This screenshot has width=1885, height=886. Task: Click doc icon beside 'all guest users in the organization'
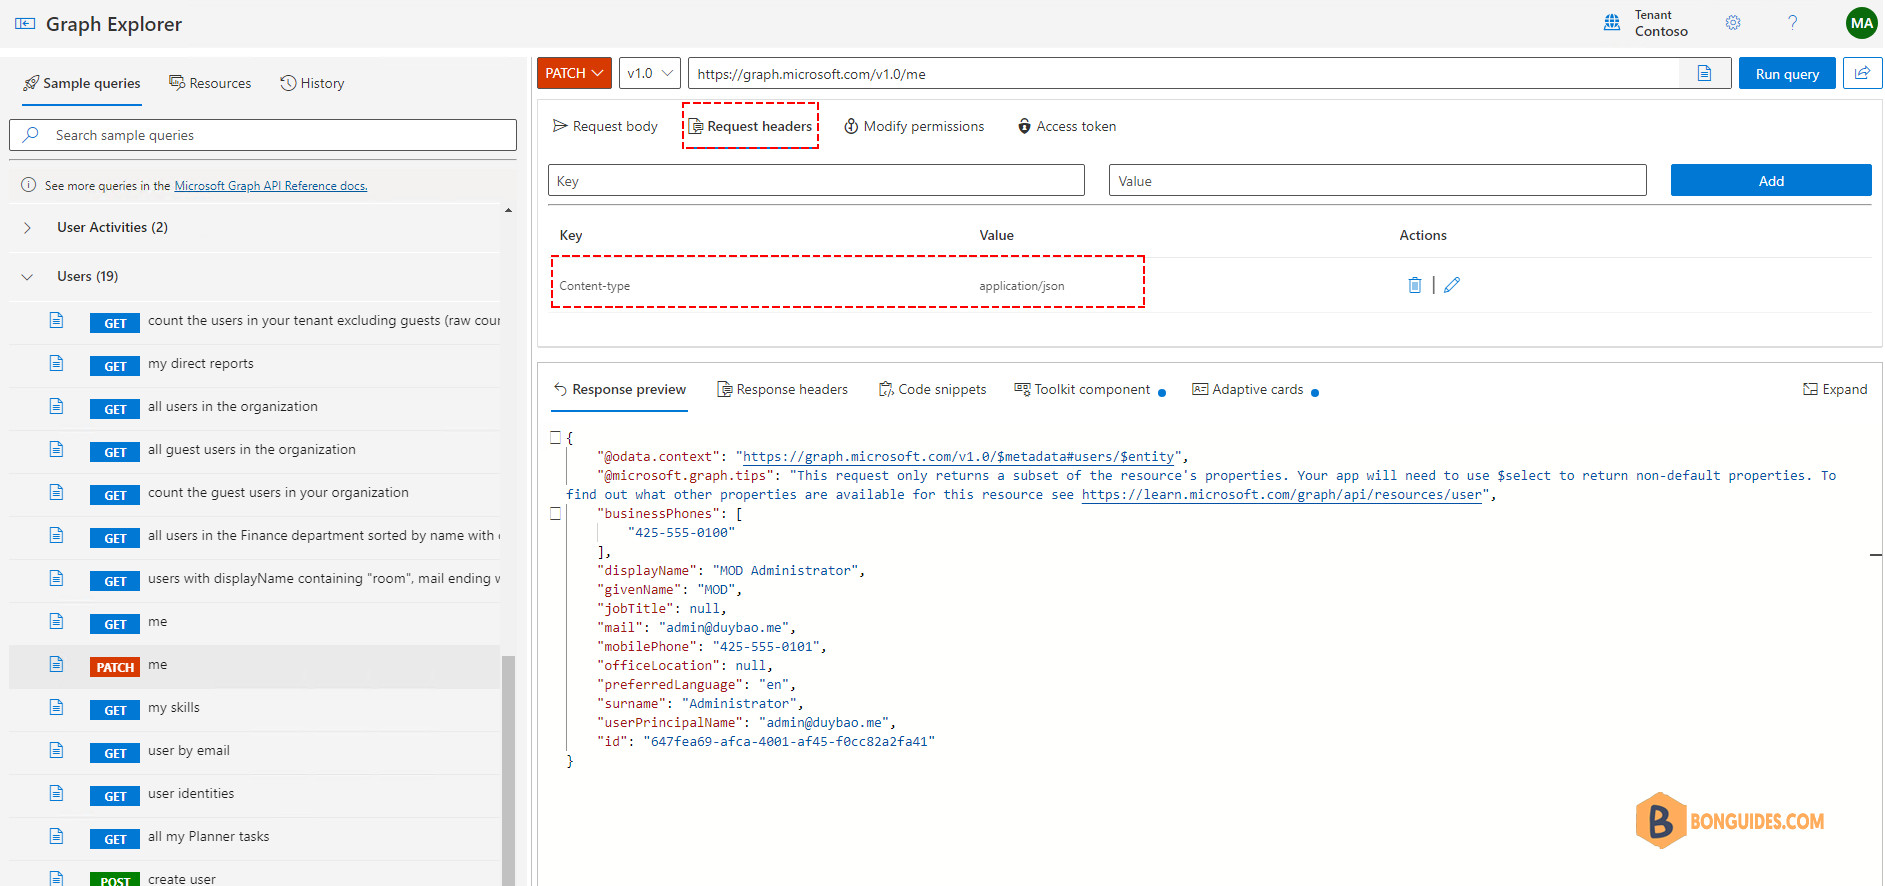pos(56,449)
